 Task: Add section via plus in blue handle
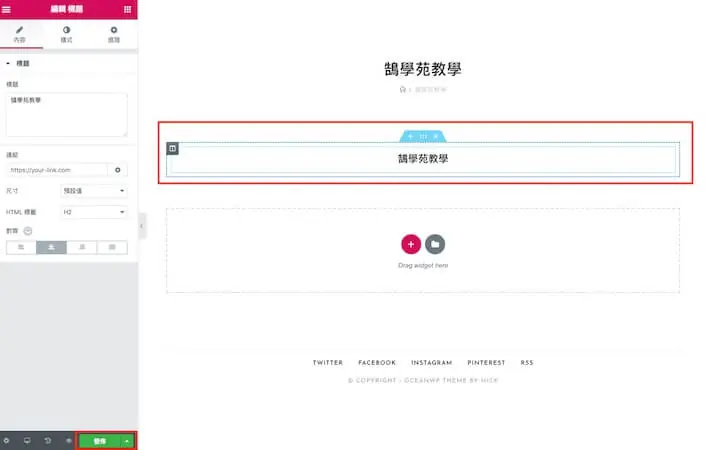(410, 136)
